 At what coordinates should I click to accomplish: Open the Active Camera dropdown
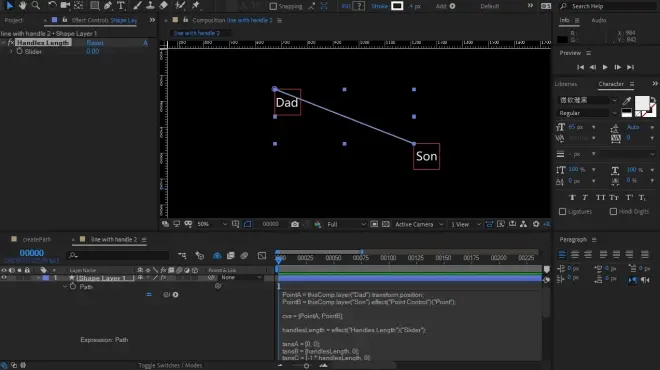click(x=419, y=224)
